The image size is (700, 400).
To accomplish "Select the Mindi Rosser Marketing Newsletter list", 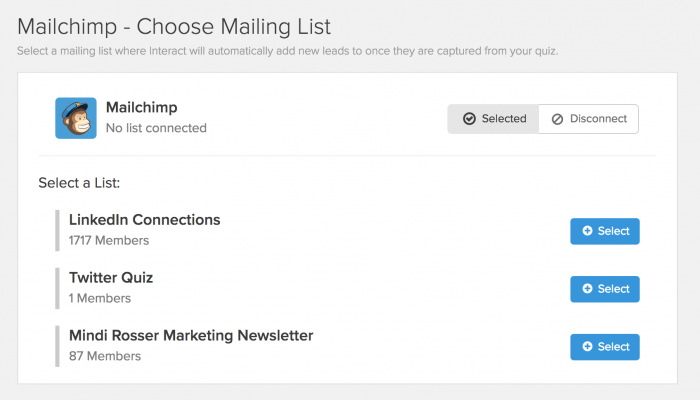I will click(x=605, y=347).
